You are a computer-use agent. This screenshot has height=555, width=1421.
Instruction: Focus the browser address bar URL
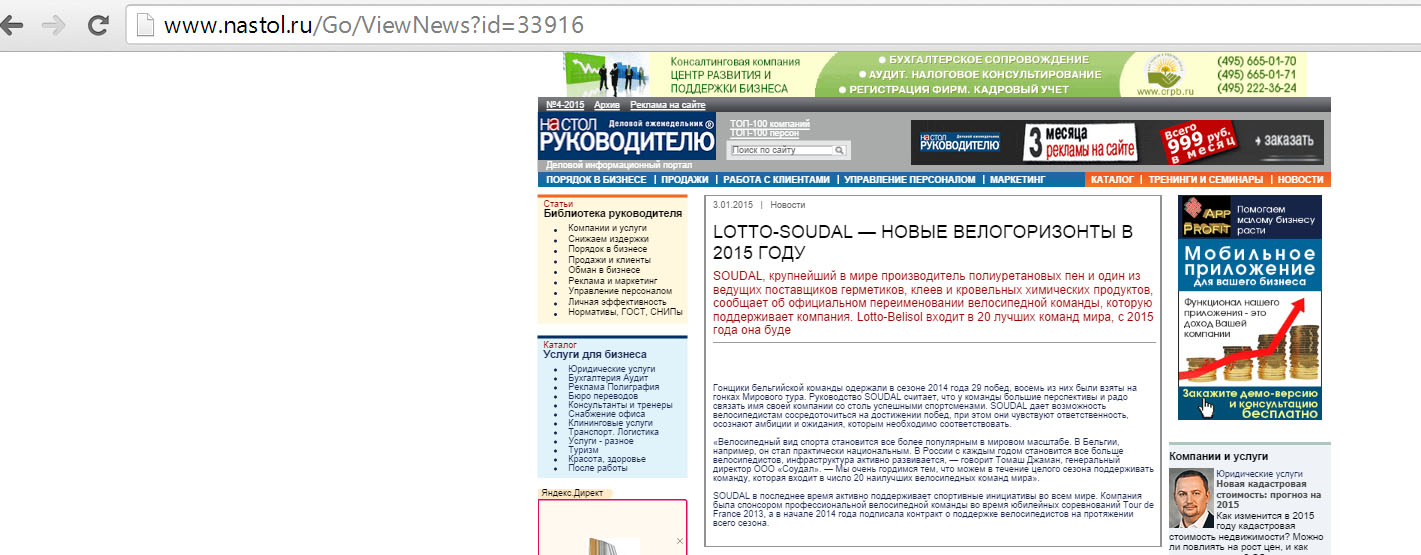[x=374, y=25]
